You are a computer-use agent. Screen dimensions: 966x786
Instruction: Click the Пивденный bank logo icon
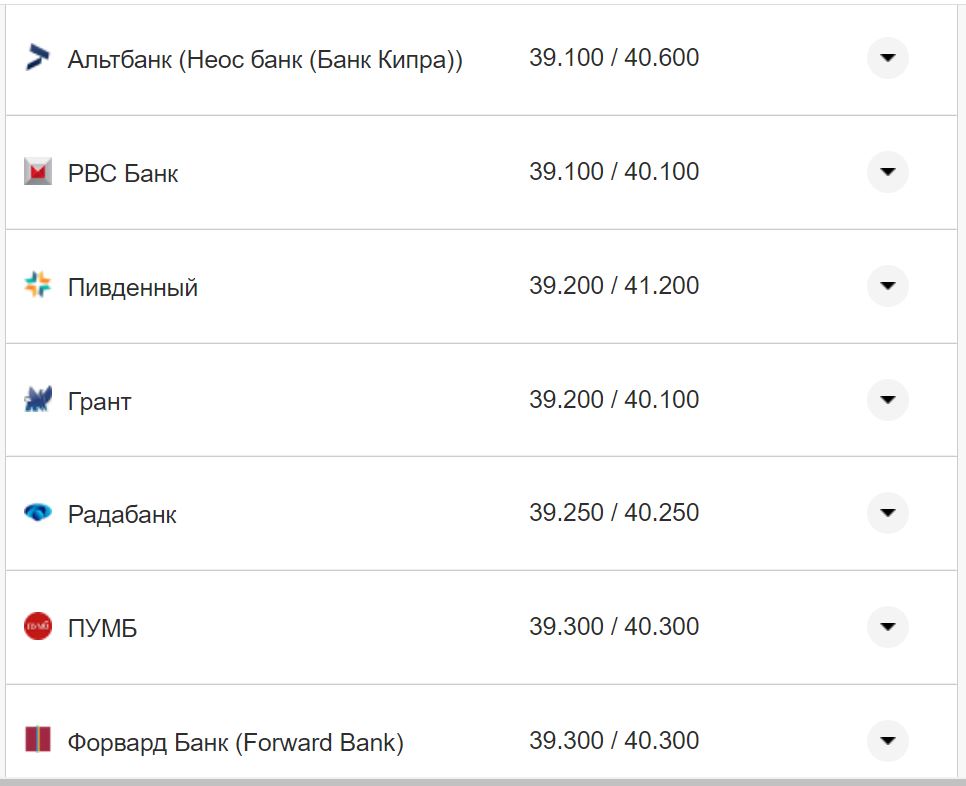pos(37,286)
